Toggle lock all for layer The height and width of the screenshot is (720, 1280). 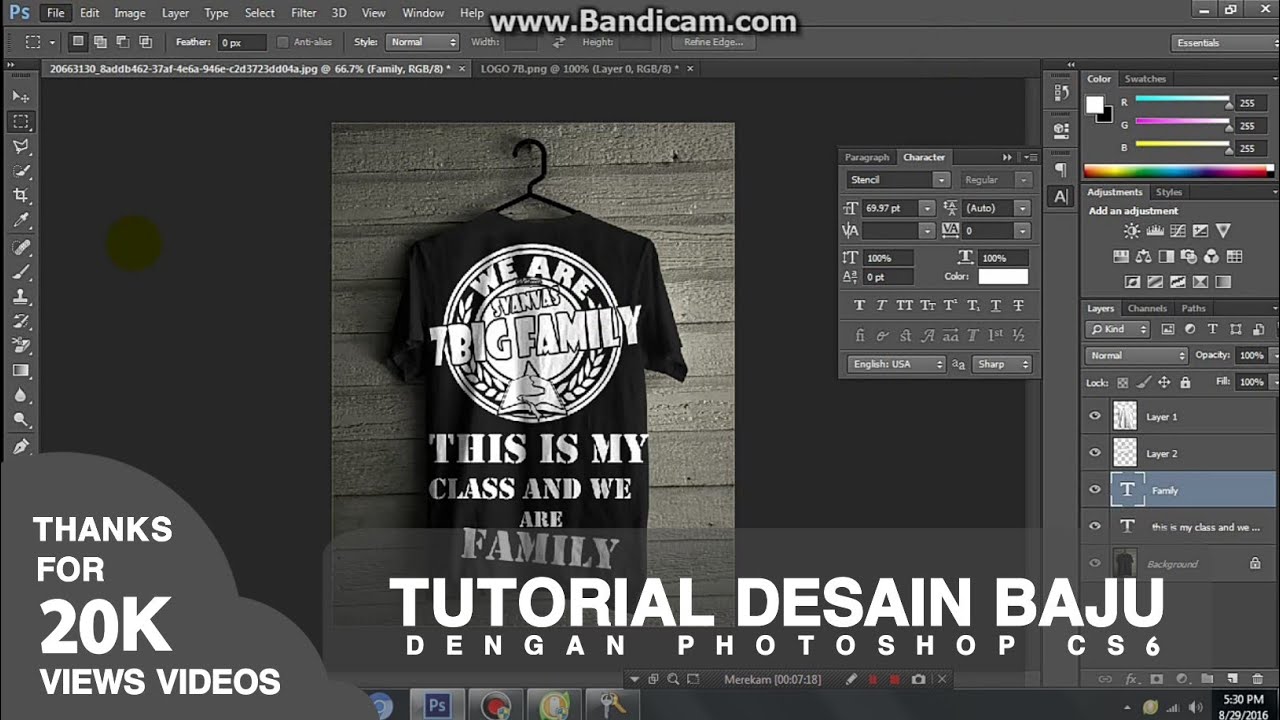click(1185, 382)
